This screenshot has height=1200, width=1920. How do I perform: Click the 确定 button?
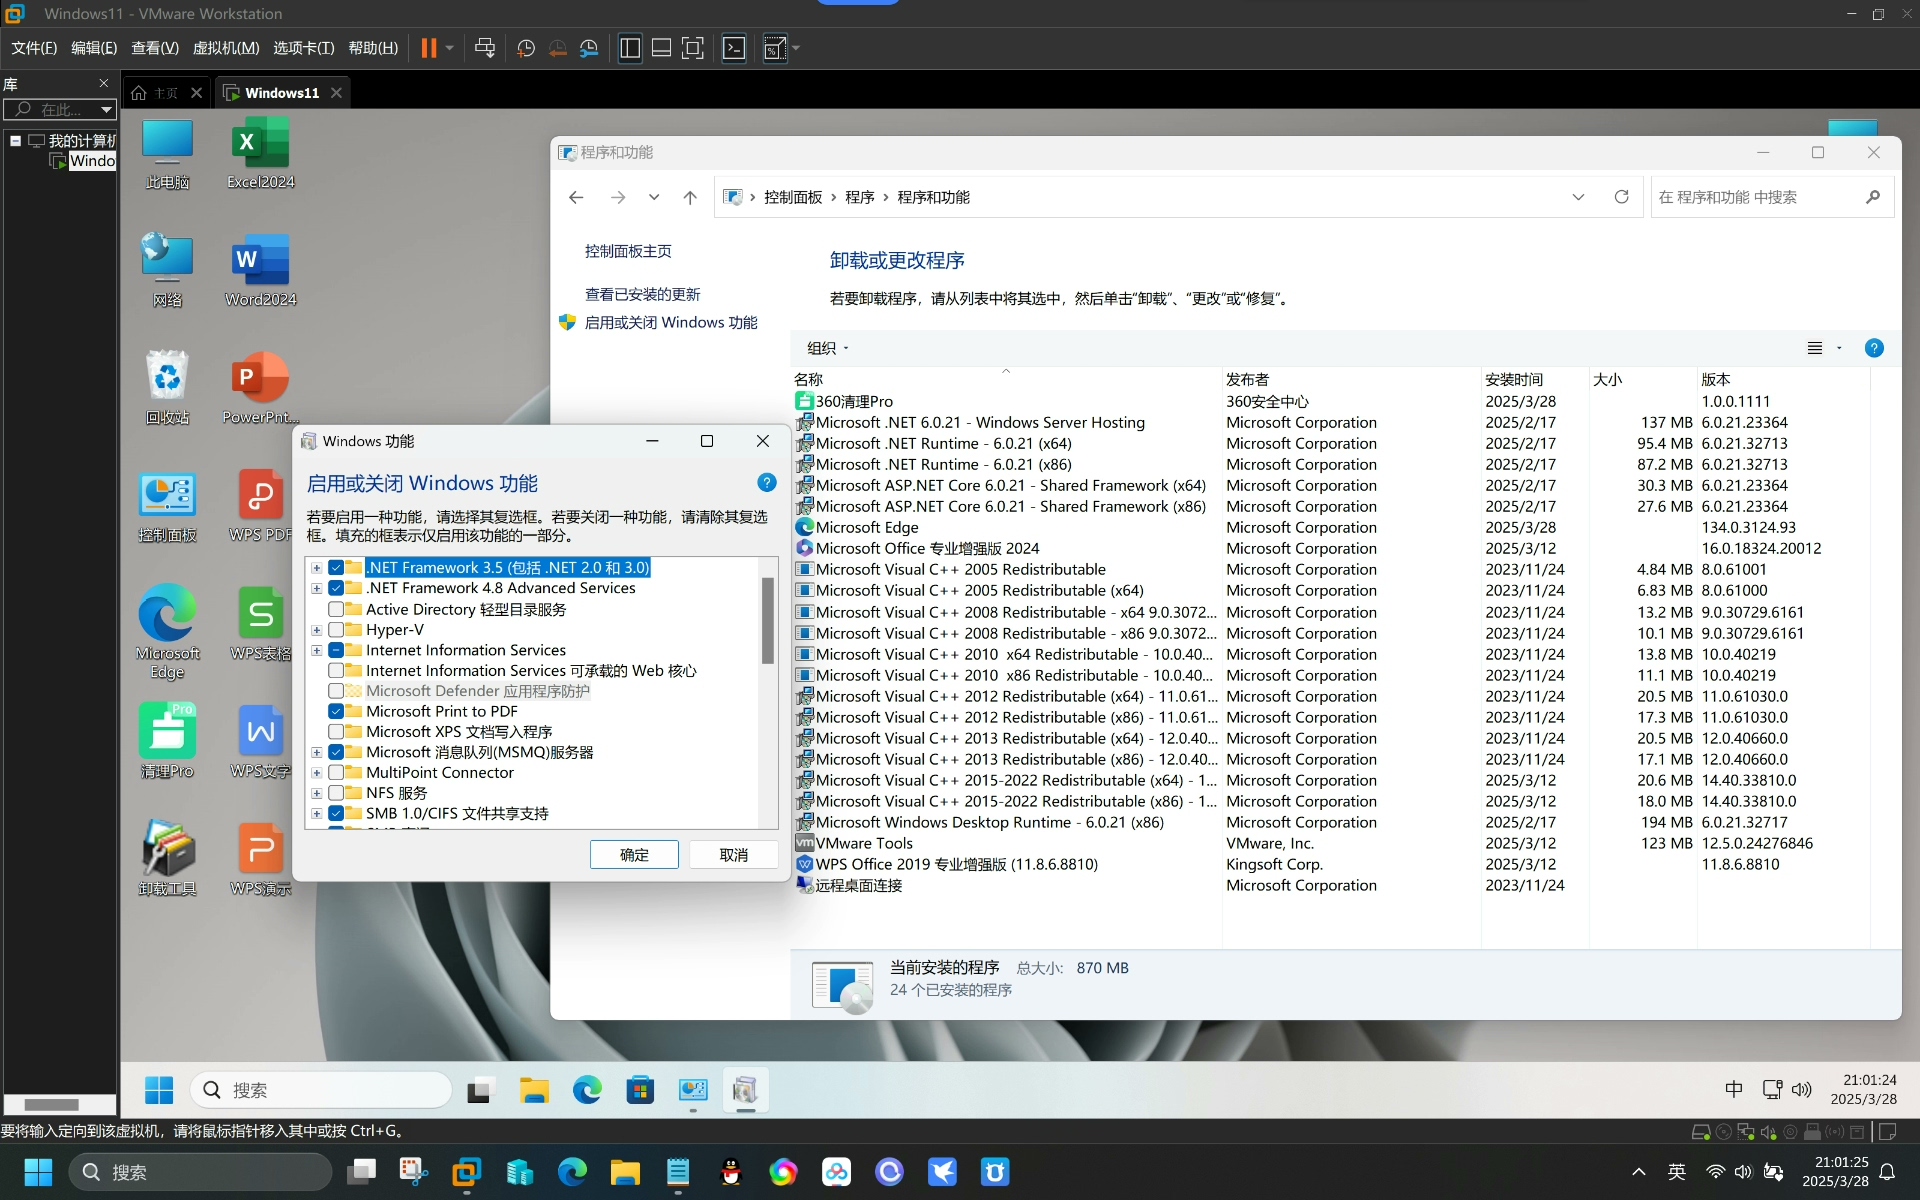click(x=634, y=855)
